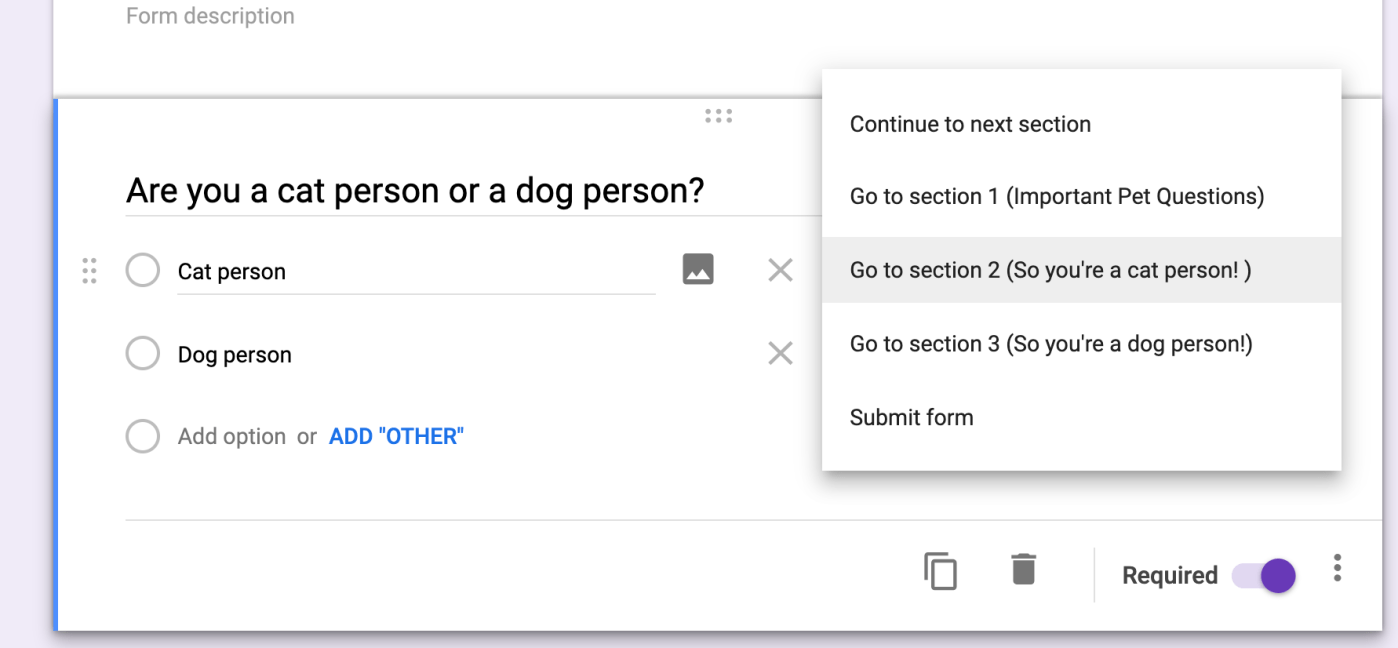This screenshot has height=648, width=1398.
Task: Remove the Dog person option
Action: [x=780, y=353]
